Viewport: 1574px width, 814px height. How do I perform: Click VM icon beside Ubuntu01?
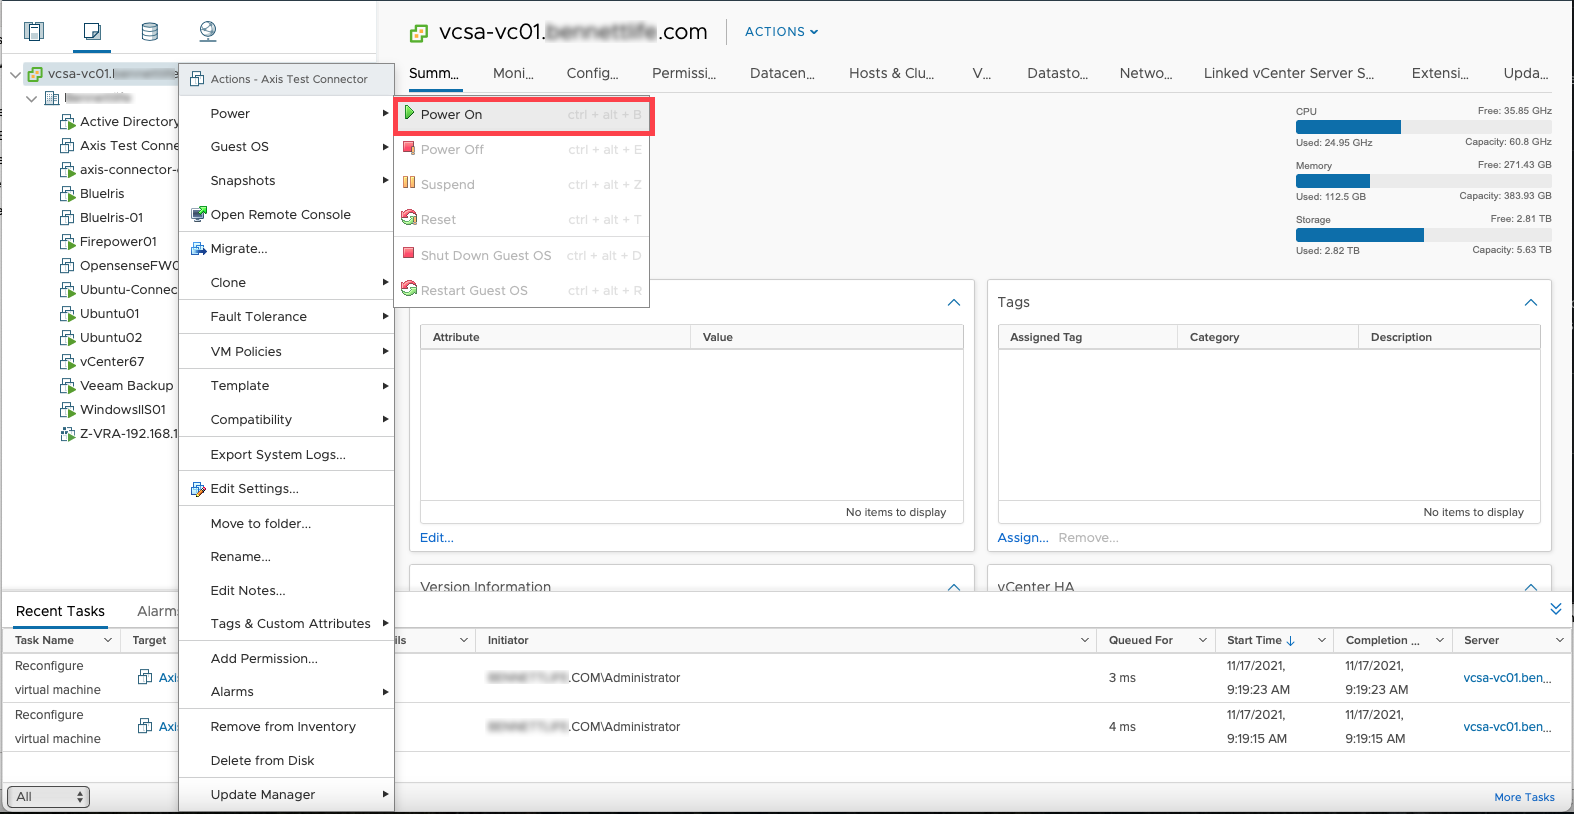click(68, 314)
